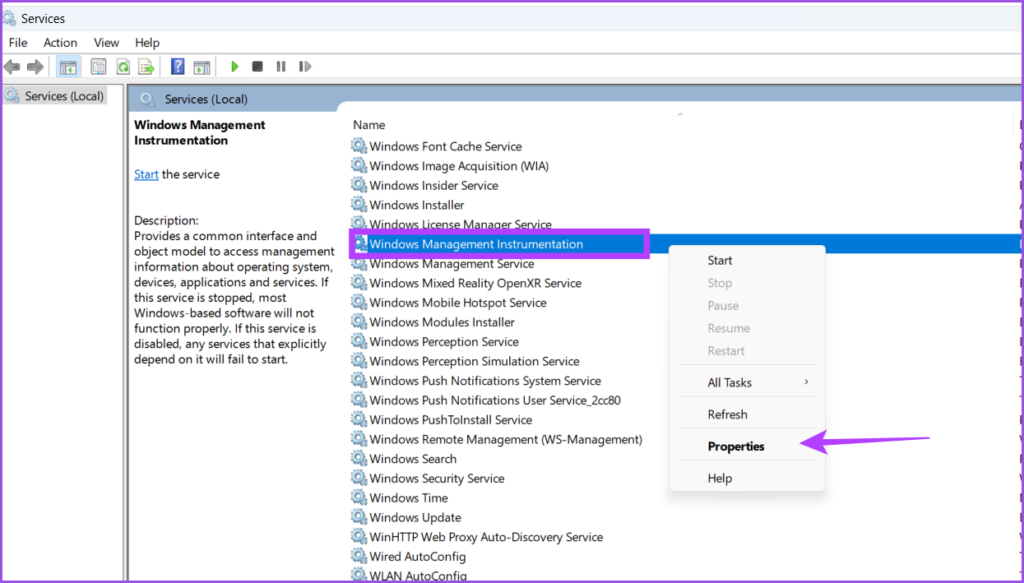
Task: Open the File menu
Action: (18, 42)
